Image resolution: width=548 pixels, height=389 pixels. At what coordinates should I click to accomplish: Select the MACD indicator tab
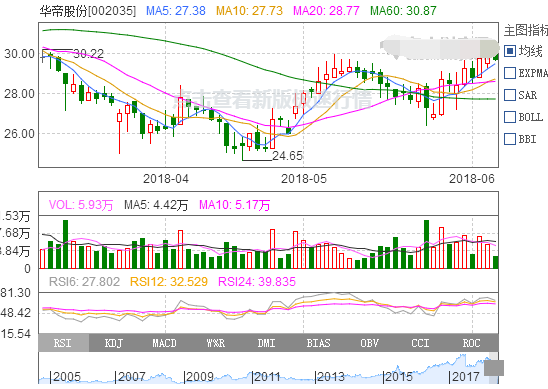tap(165, 343)
